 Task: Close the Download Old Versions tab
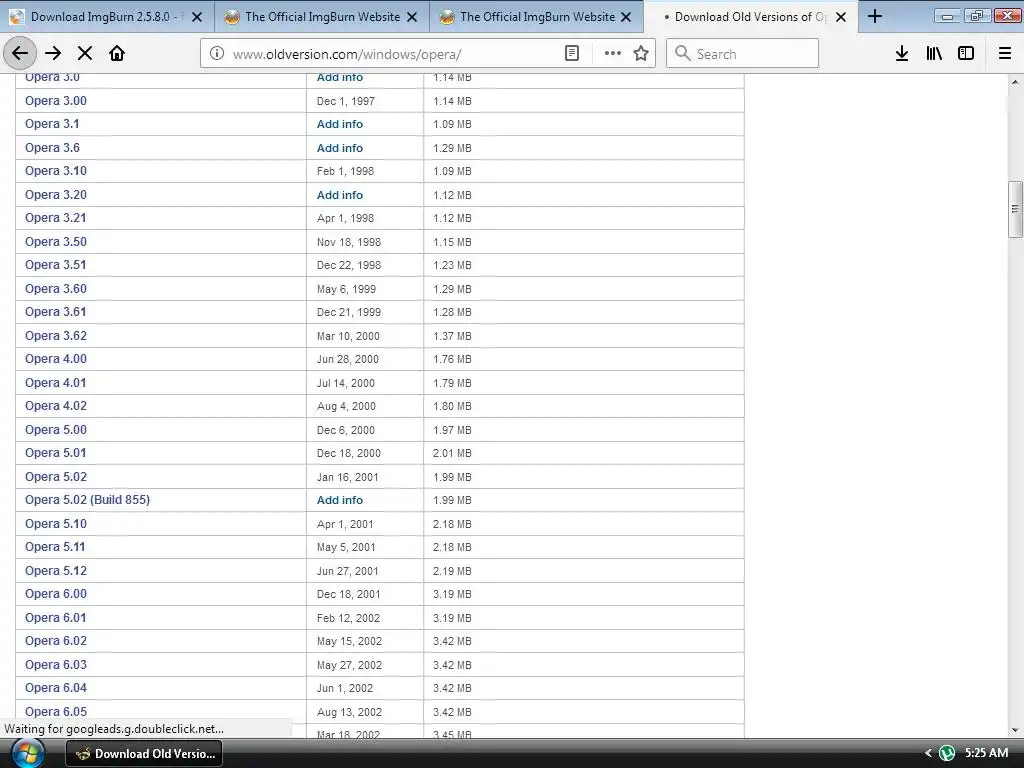(x=841, y=18)
